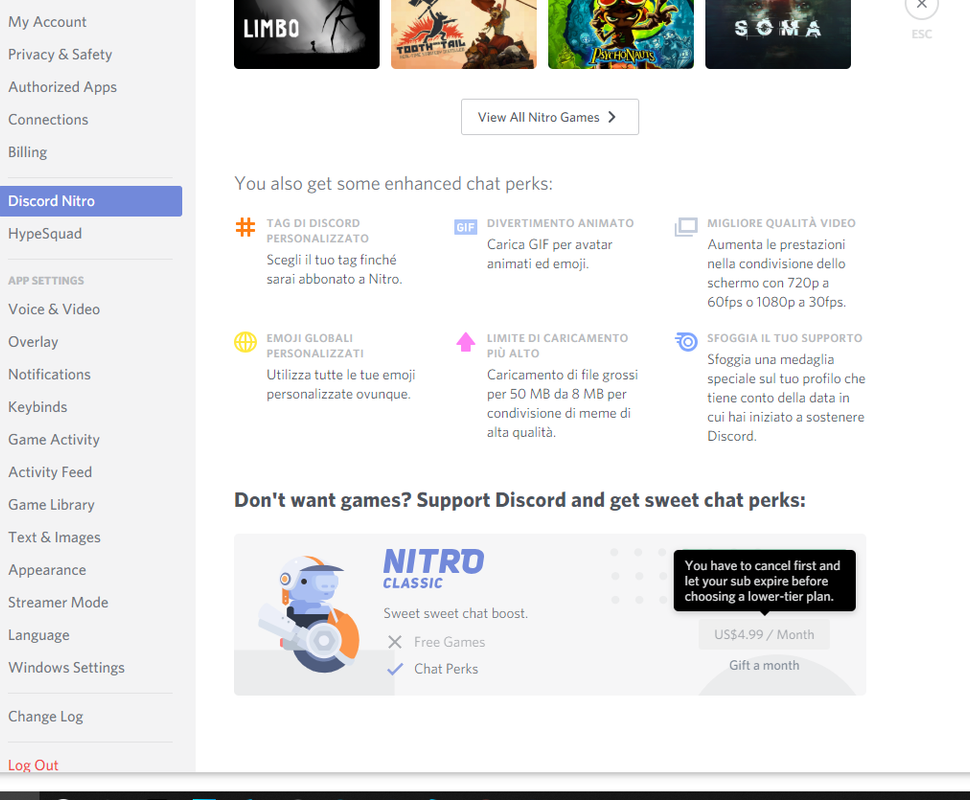The width and height of the screenshot is (970, 800).
Task: Close settings with the ESC X button
Action: click(922, 5)
